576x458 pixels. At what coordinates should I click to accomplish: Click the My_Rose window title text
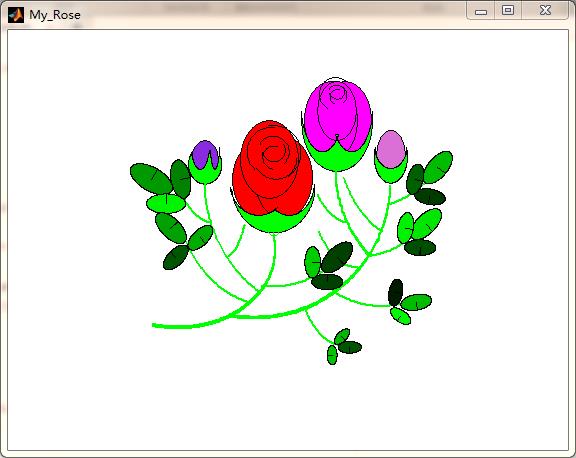point(55,15)
